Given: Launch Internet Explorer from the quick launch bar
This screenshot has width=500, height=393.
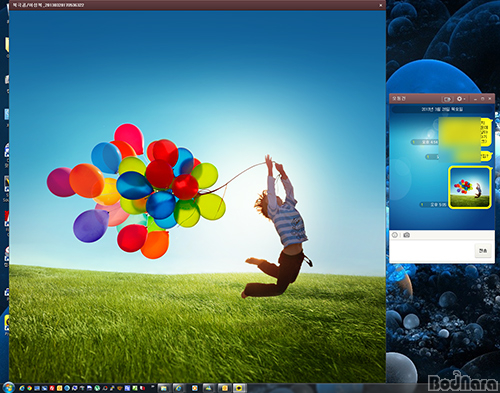Looking at the screenshot, I should coord(22,388).
